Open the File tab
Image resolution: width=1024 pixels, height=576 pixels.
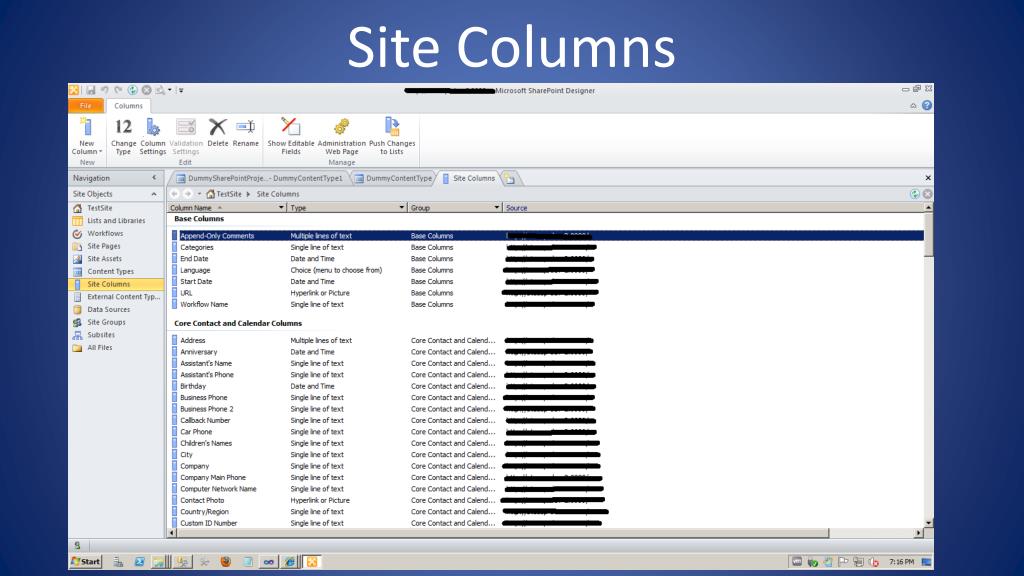click(86, 106)
